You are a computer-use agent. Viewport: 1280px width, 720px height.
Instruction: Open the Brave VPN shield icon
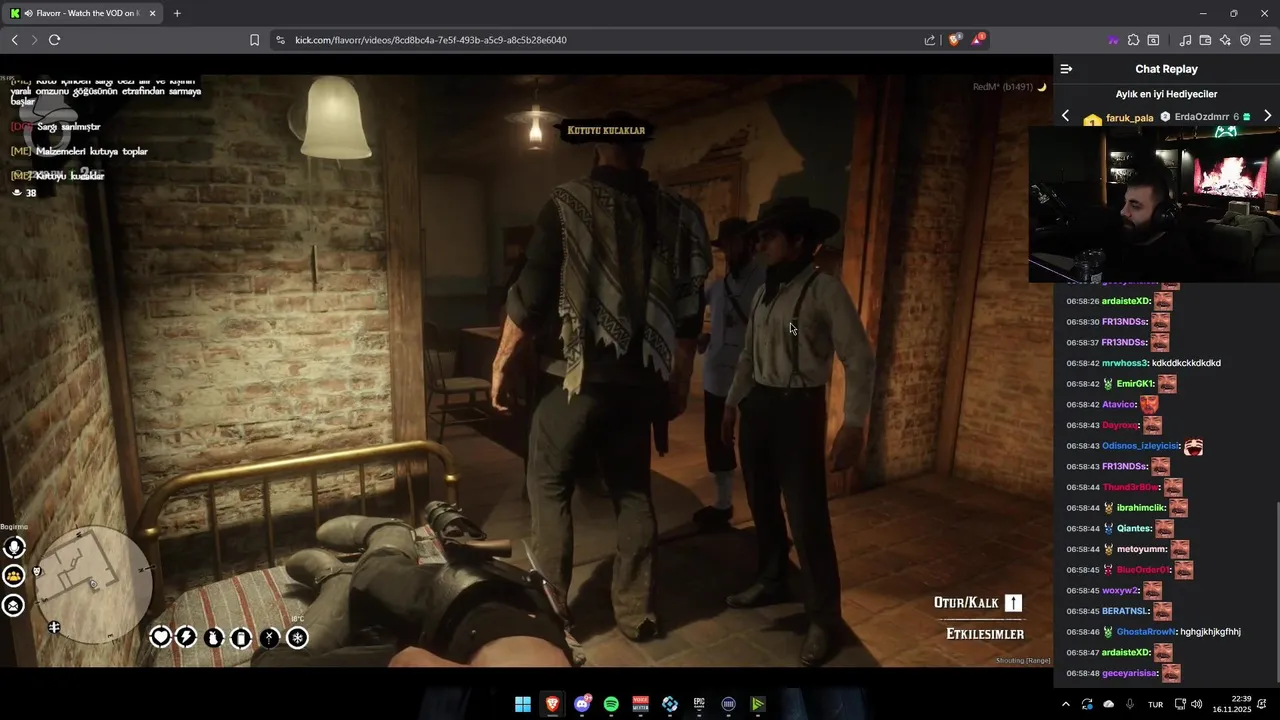(x=1245, y=40)
